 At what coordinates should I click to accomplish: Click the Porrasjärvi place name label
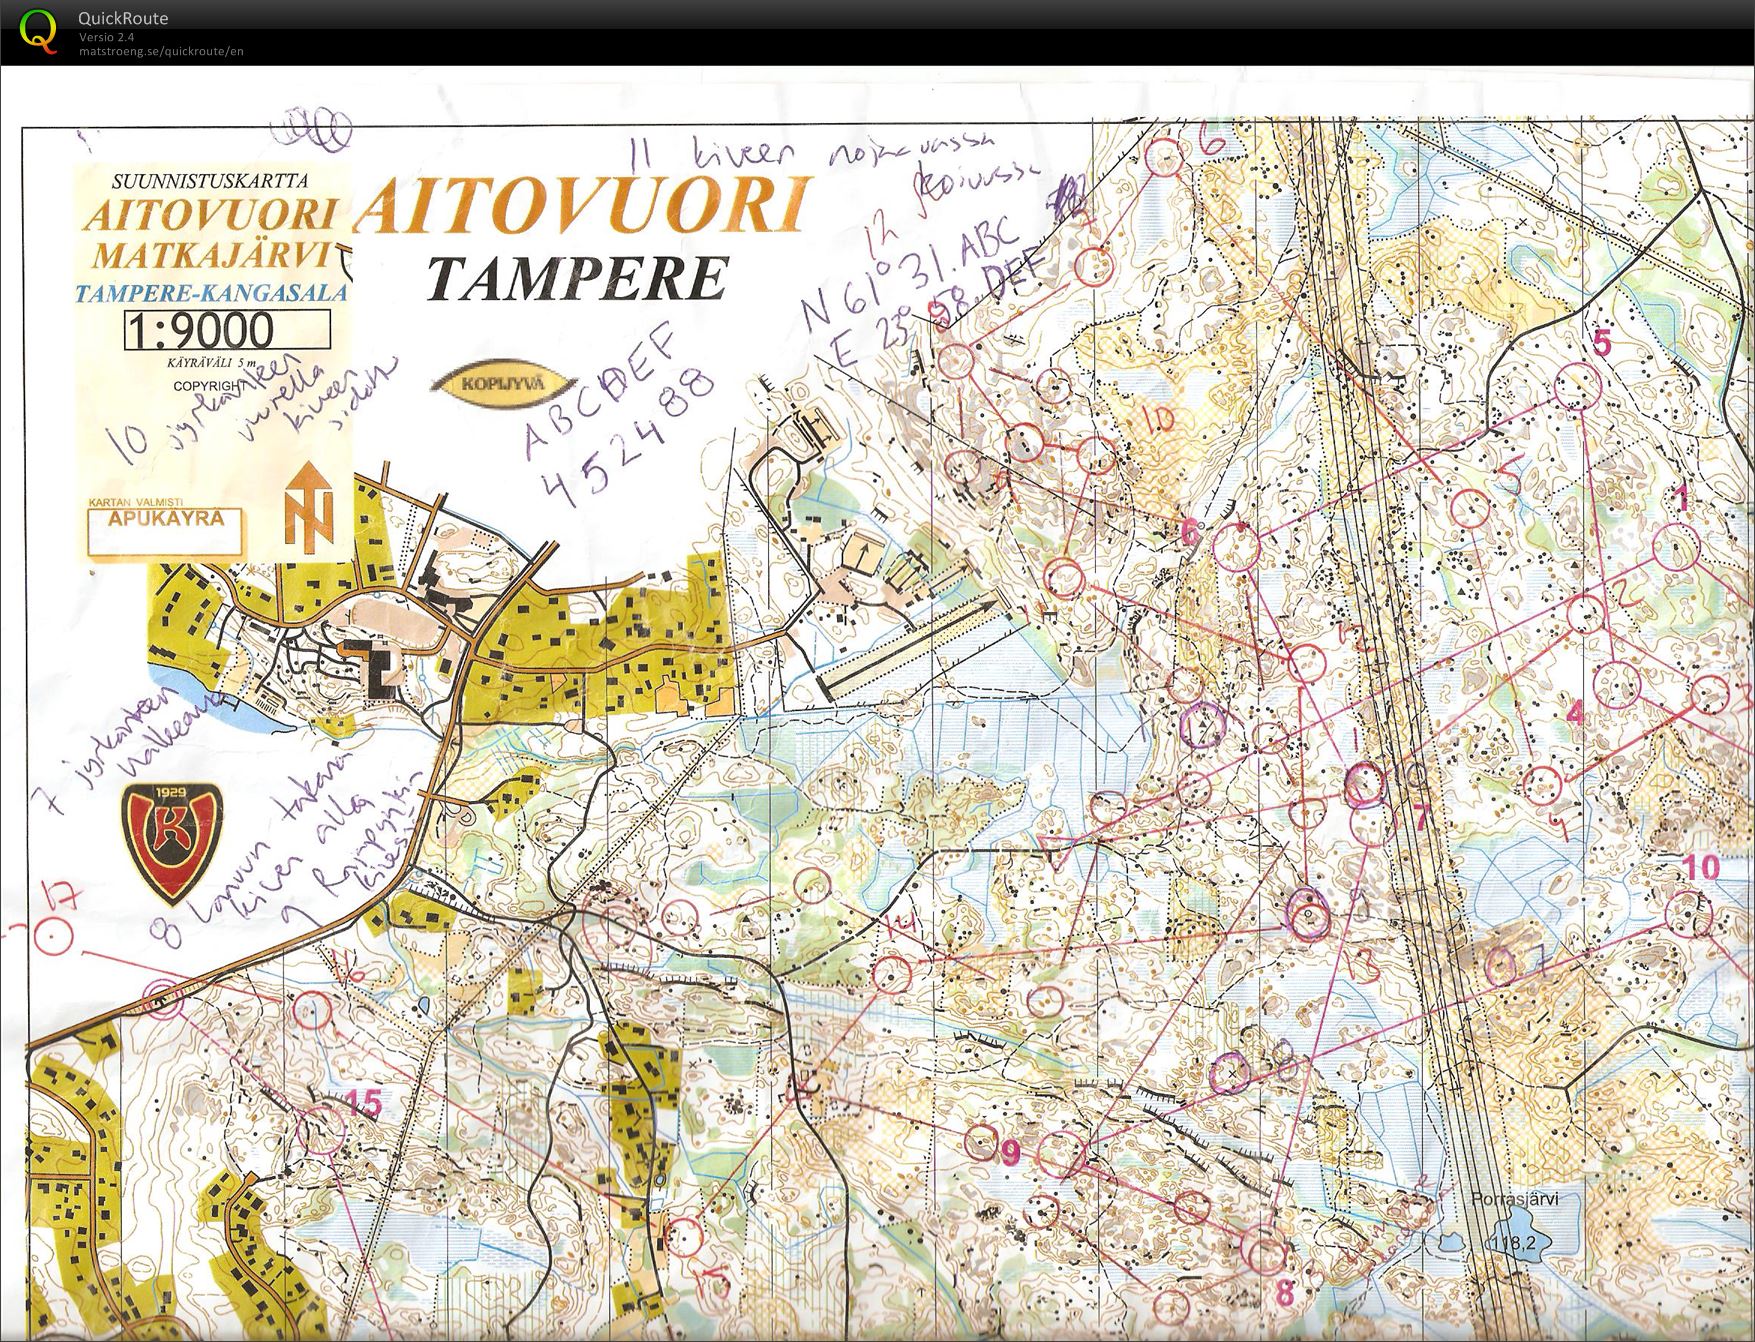[x=1514, y=1199]
